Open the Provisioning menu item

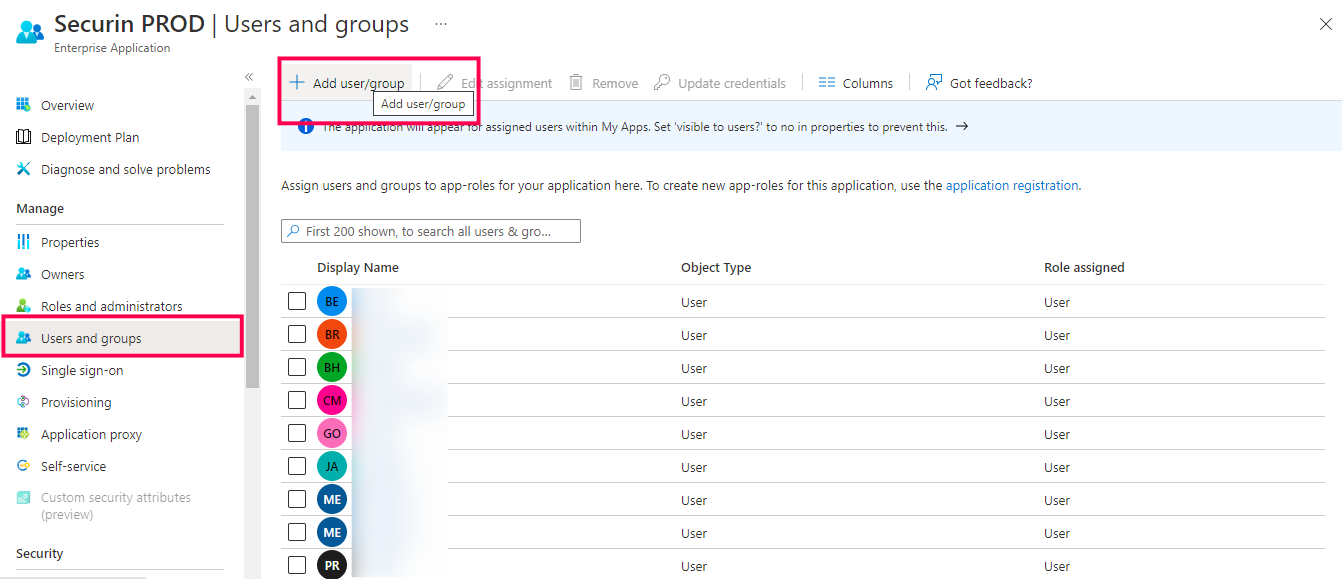tap(76, 402)
